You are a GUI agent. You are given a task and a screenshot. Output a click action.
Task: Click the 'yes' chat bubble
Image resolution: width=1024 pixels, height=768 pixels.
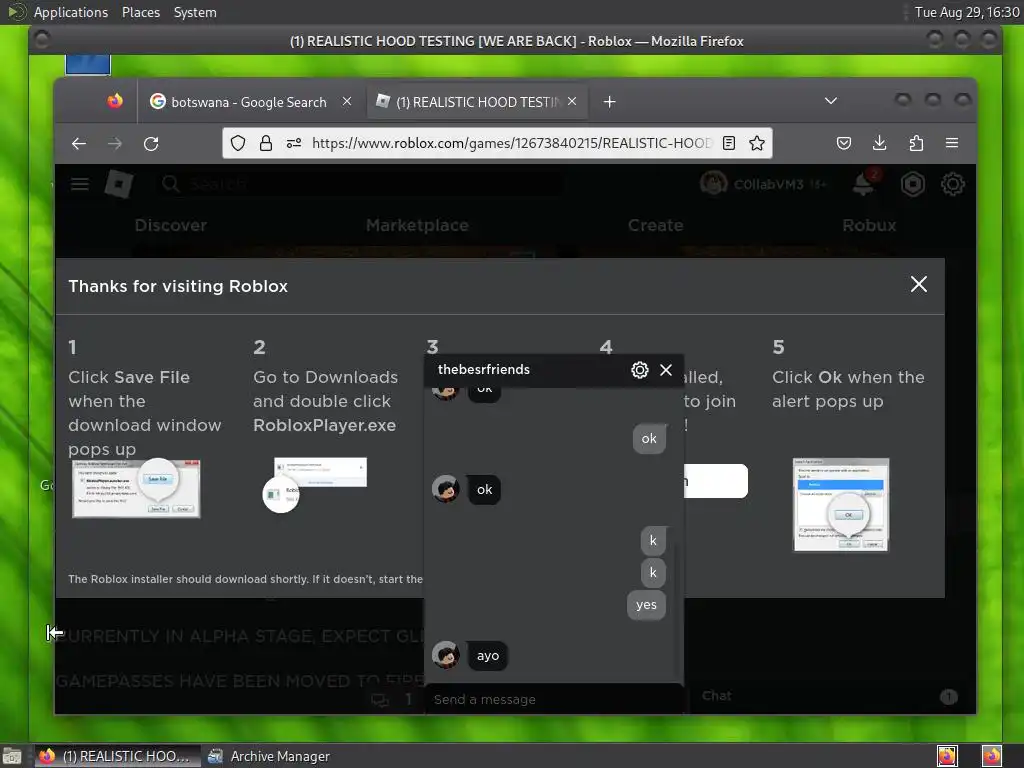647,605
